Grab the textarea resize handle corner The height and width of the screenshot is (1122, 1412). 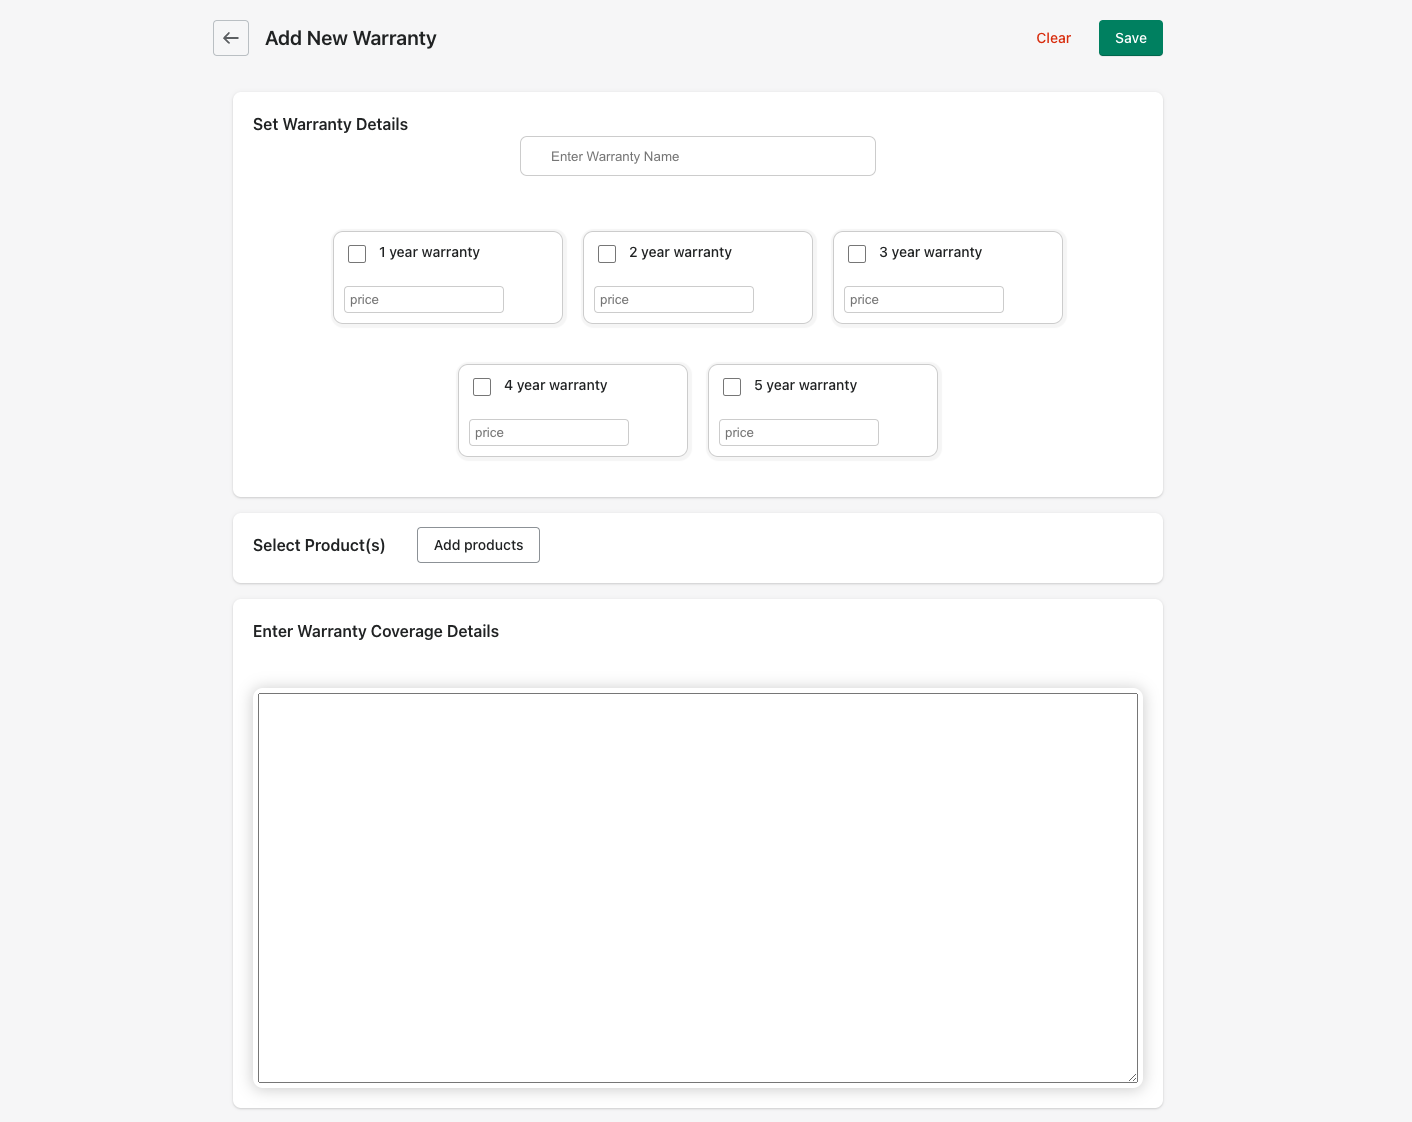[x=1132, y=1077]
